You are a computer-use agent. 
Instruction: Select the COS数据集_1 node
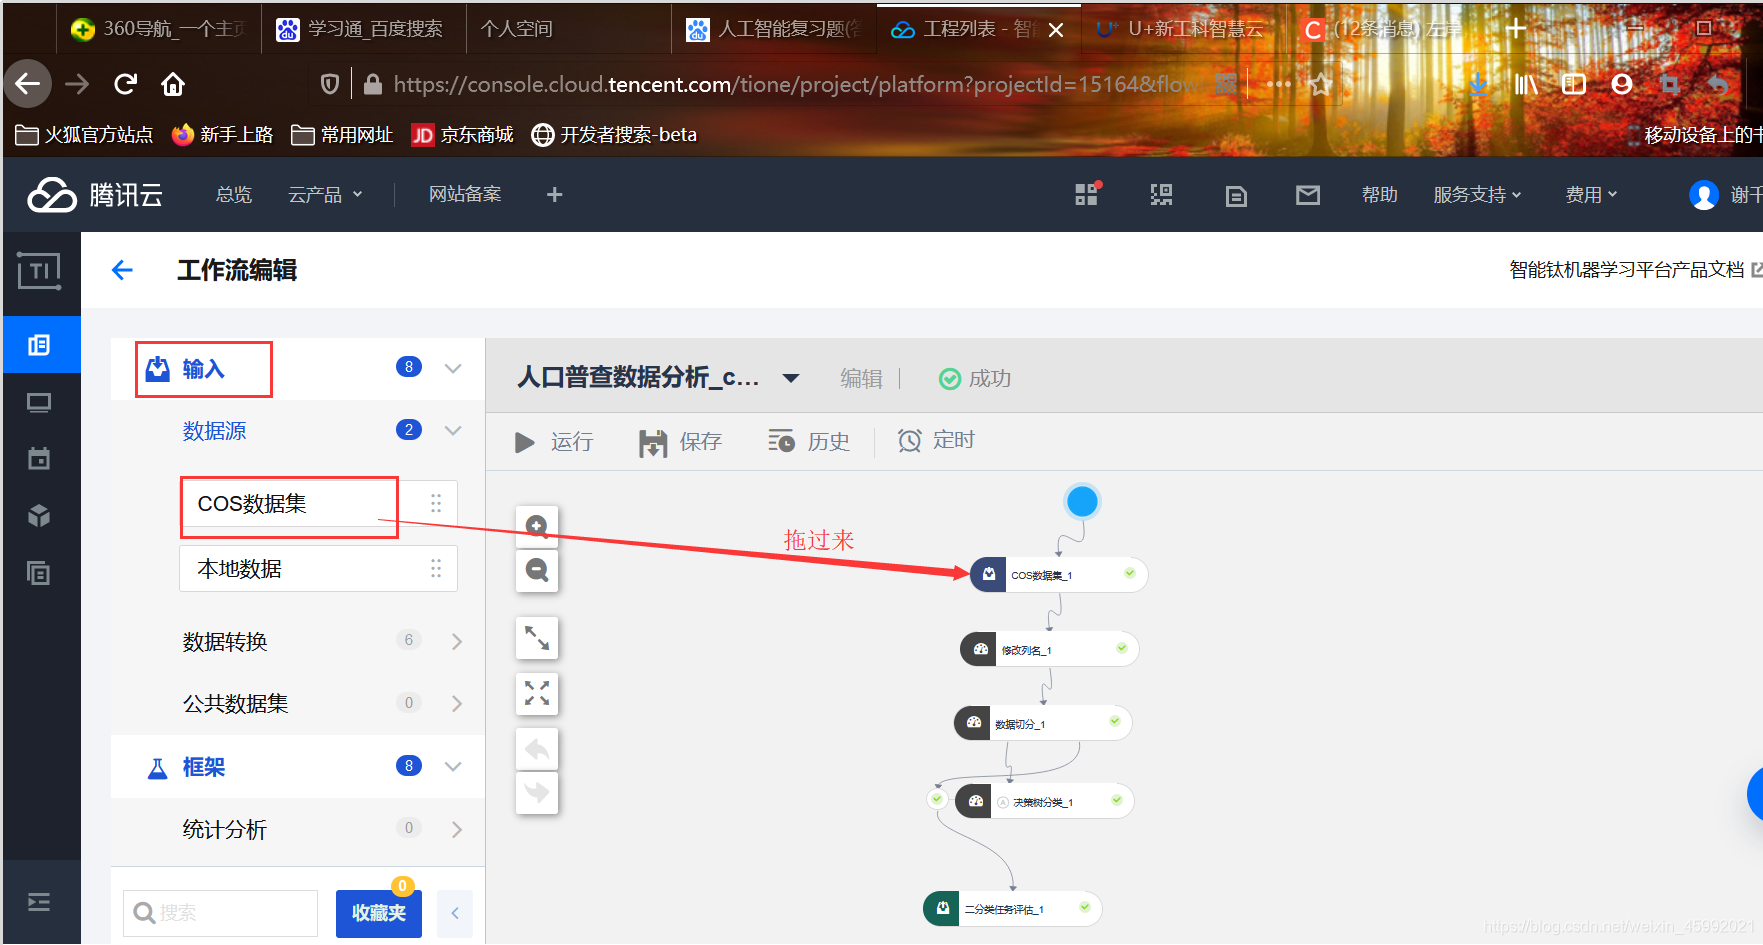(x=1059, y=575)
